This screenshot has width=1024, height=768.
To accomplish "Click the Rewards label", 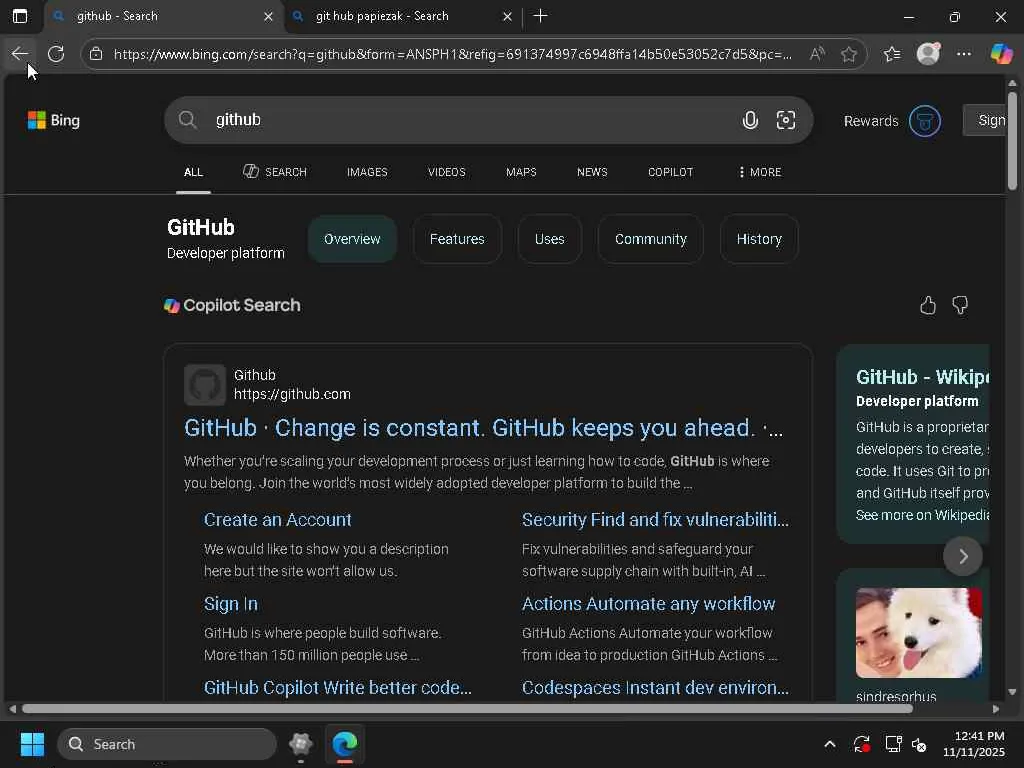I will (871, 121).
